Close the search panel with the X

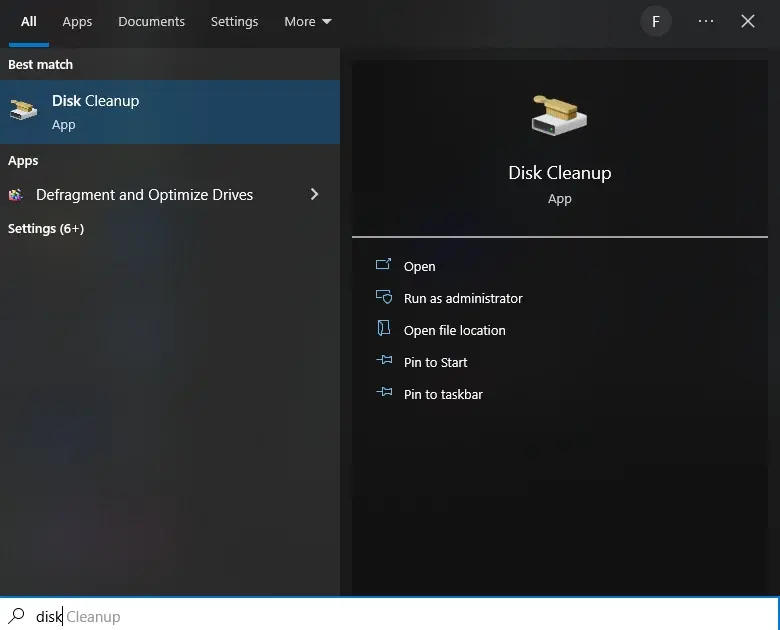(x=748, y=21)
